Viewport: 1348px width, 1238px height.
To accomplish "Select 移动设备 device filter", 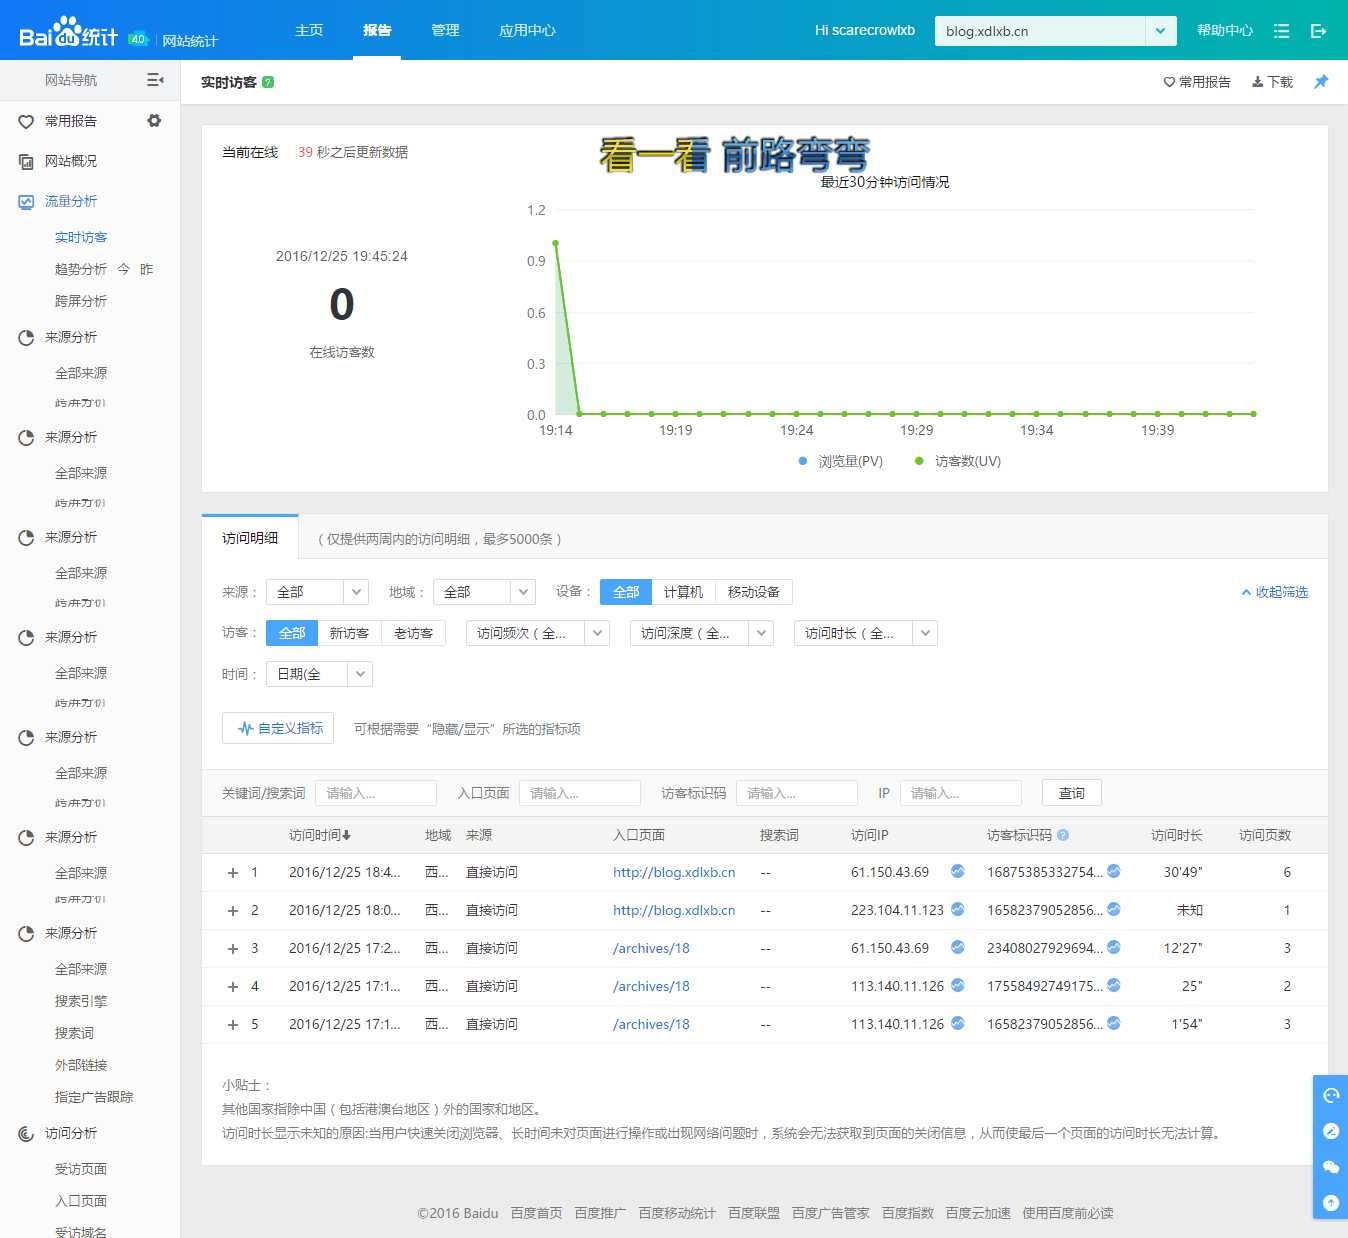I will click(x=754, y=592).
